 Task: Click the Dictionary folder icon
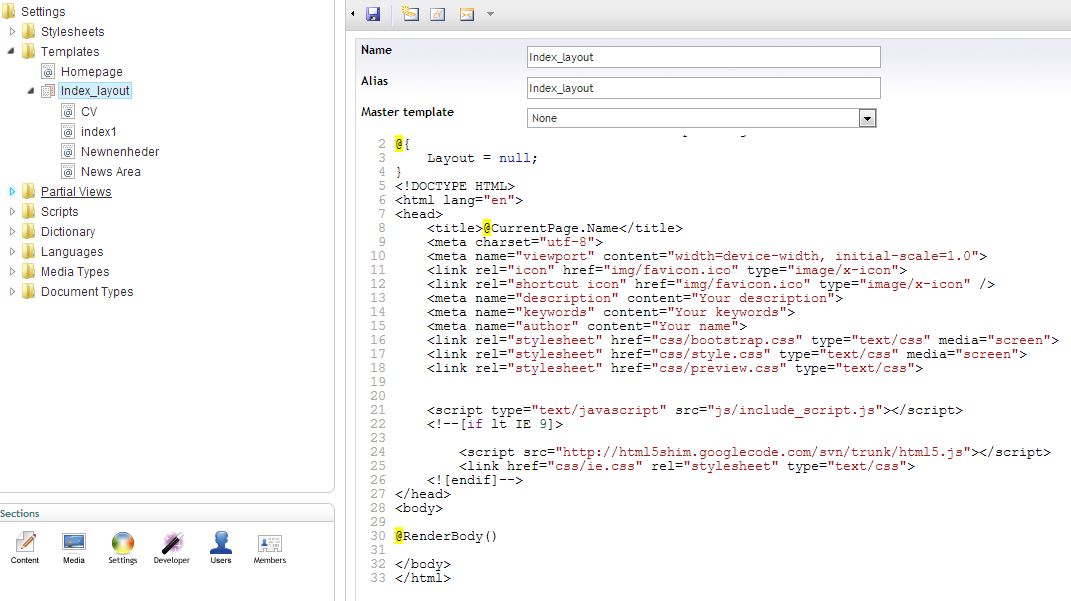28,232
